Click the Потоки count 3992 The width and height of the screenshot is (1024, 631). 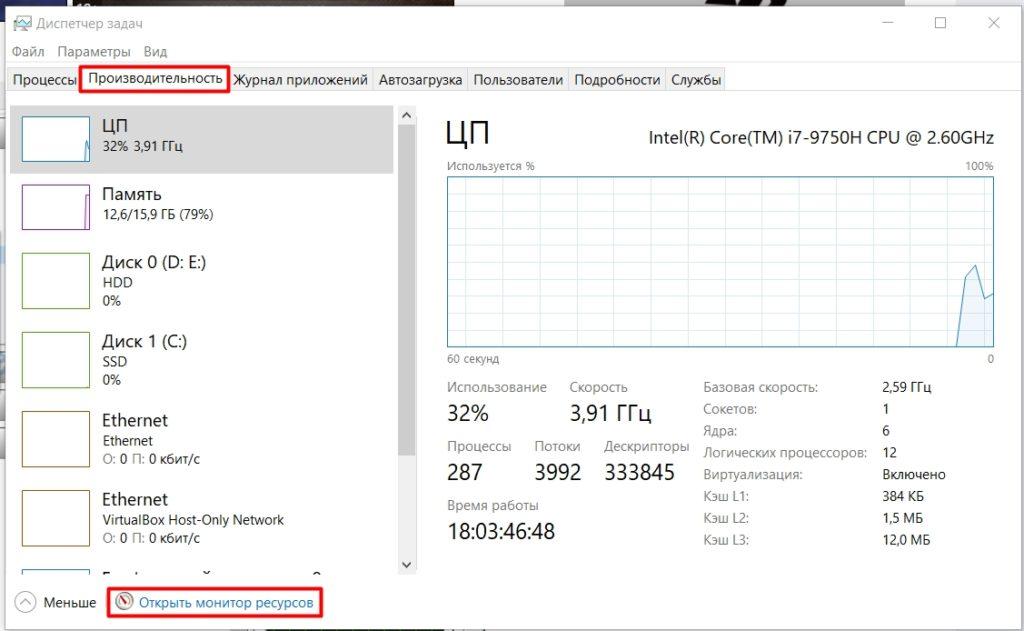click(x=558, y=472)
